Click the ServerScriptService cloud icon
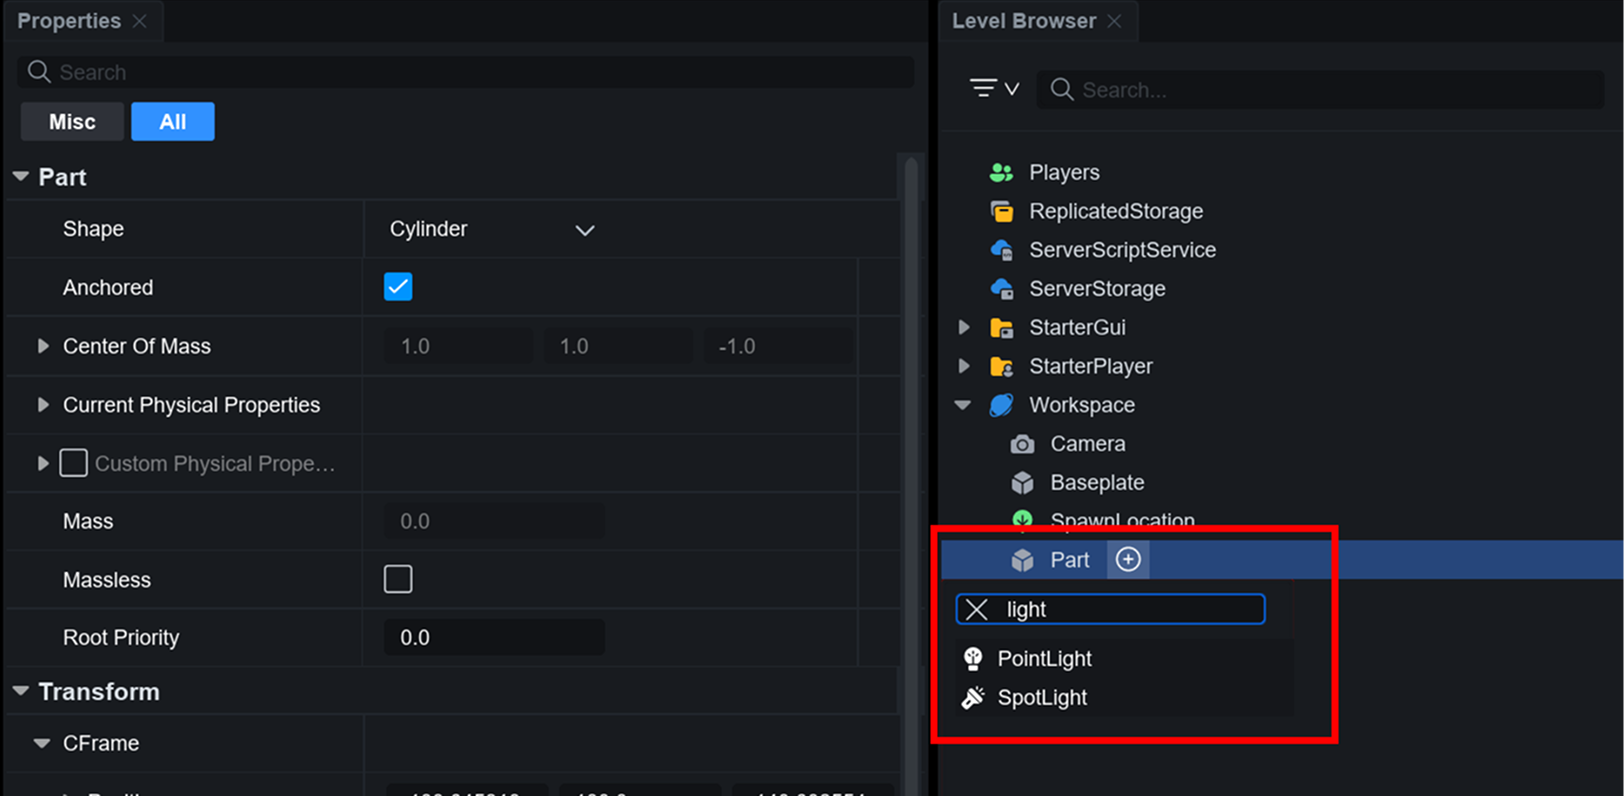Viewport: 1624px width, 796px height. (1001, 250)
